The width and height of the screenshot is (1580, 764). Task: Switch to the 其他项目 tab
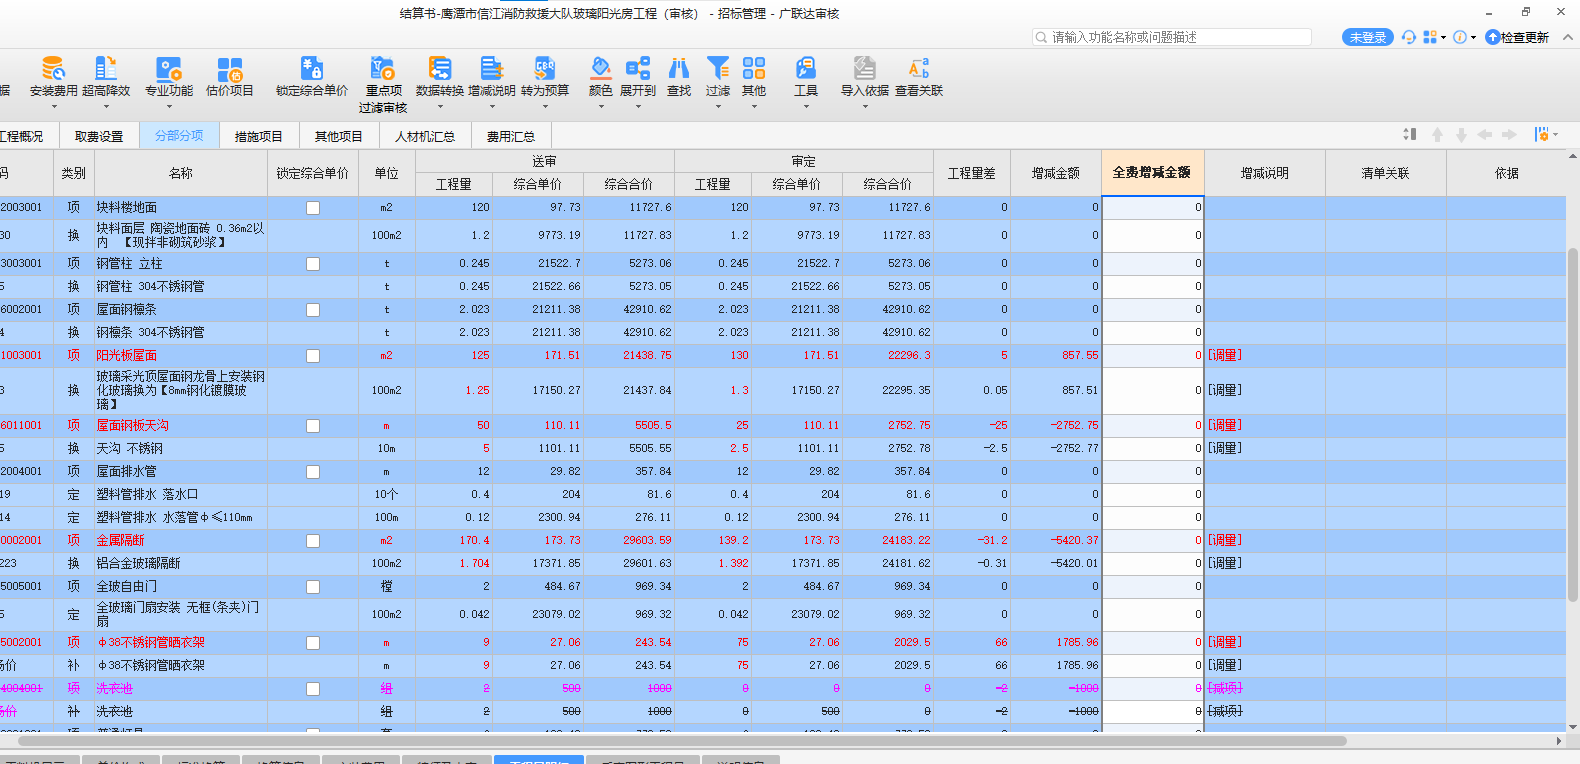point(339,136)
